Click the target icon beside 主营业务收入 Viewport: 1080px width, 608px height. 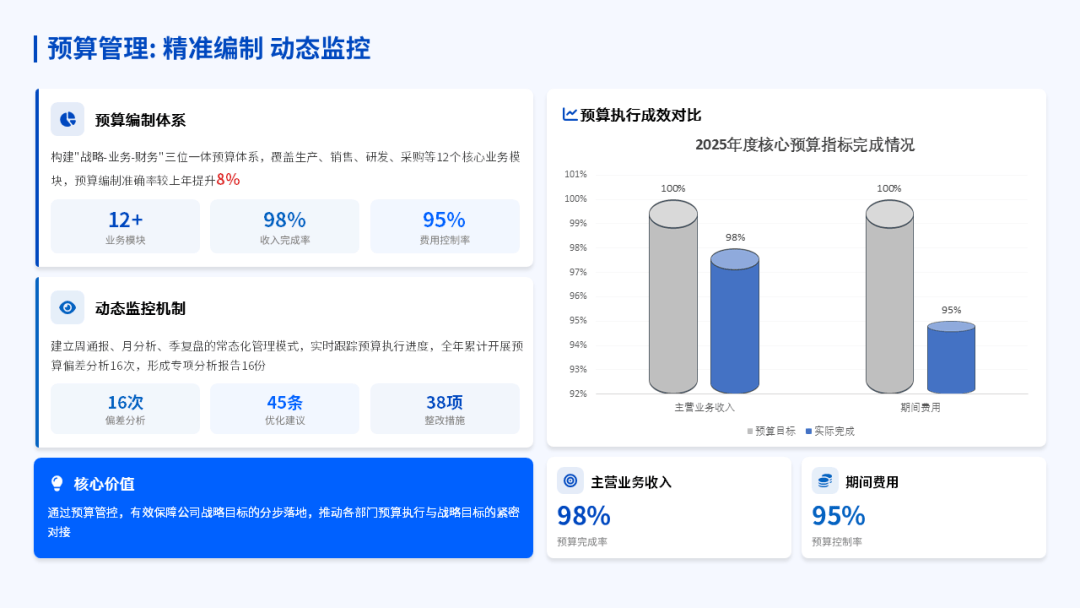pos(570,481)
